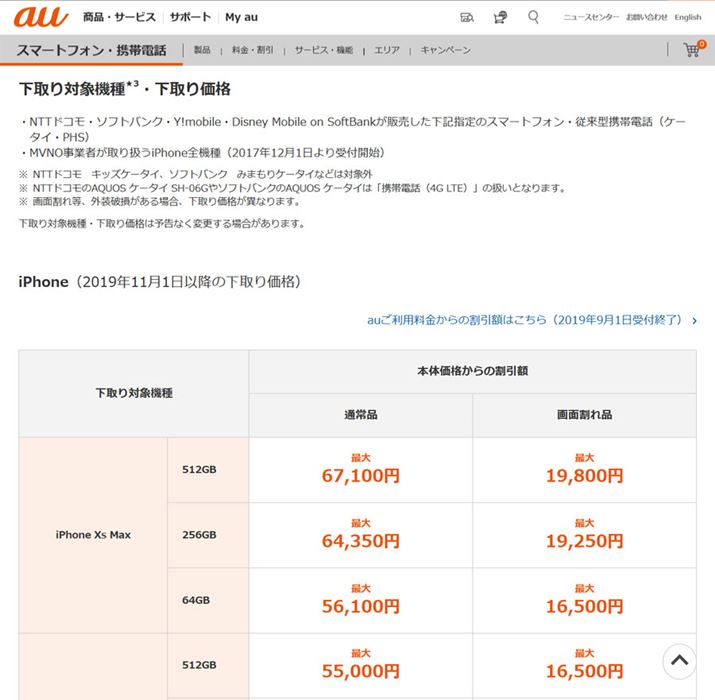Click the 67,100円 price cell
The height and width of the screenshot is (700, 715).
pyautogui.click(x=361, y=470)
